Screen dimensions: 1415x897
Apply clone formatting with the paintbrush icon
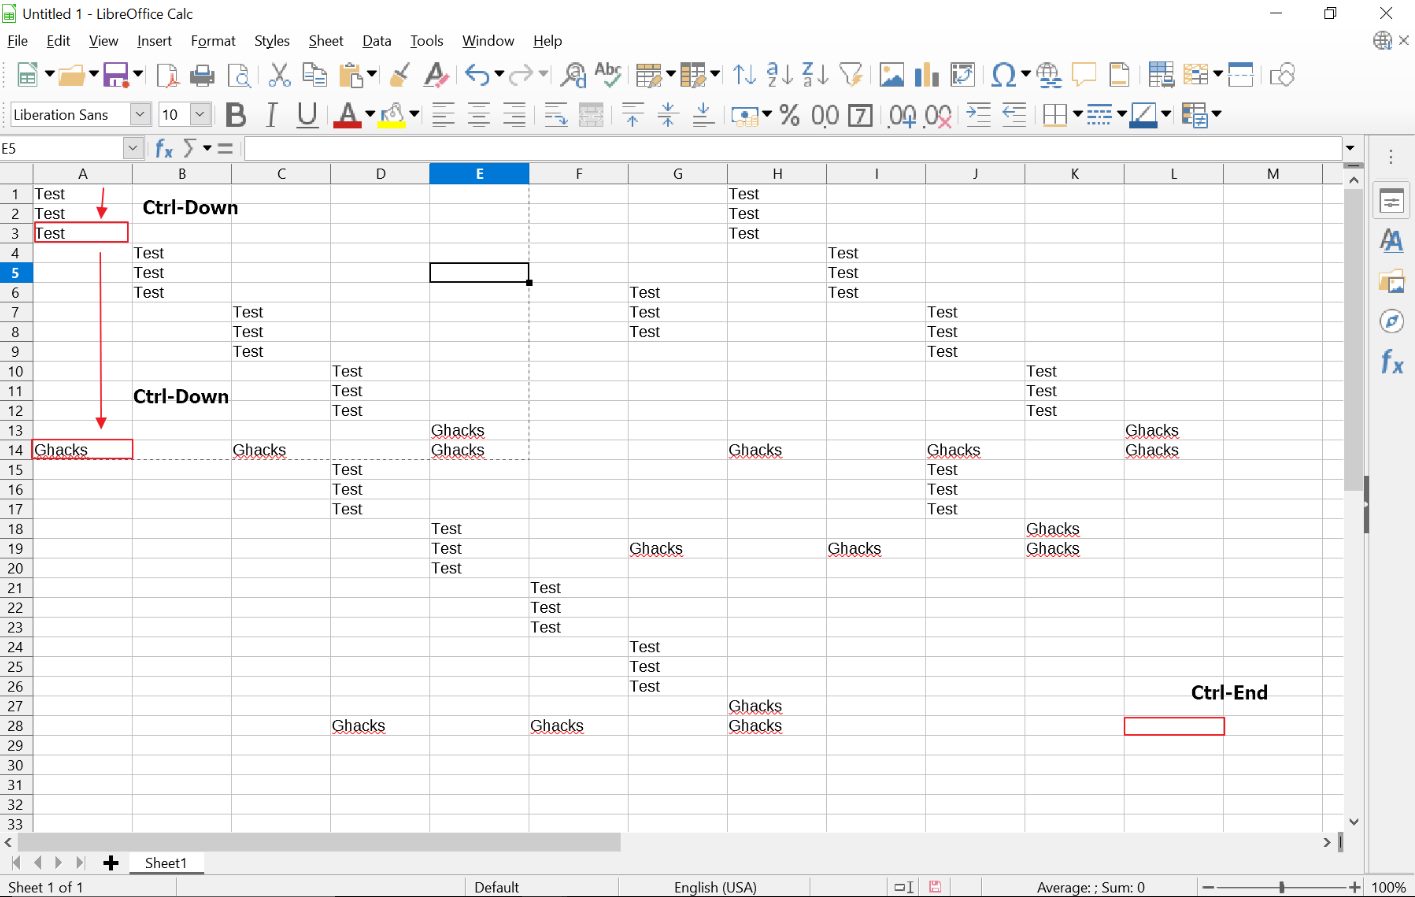click(400, 74)
